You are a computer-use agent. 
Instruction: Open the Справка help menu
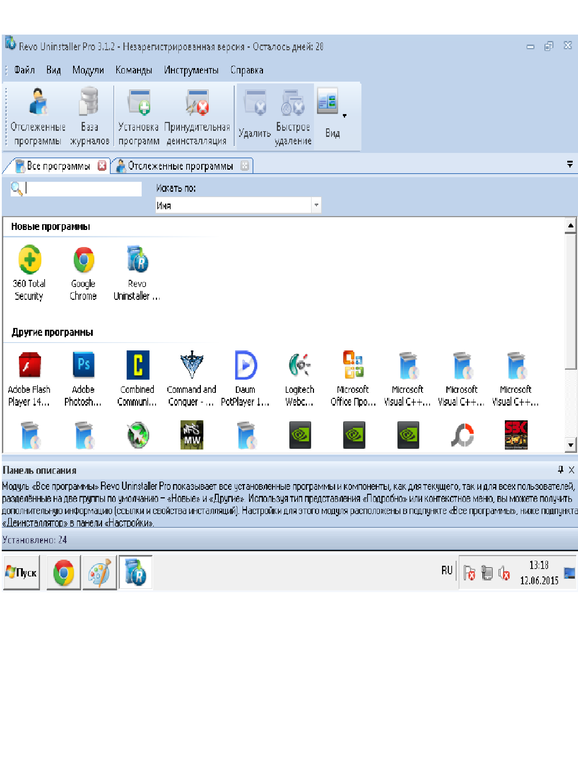247,70
